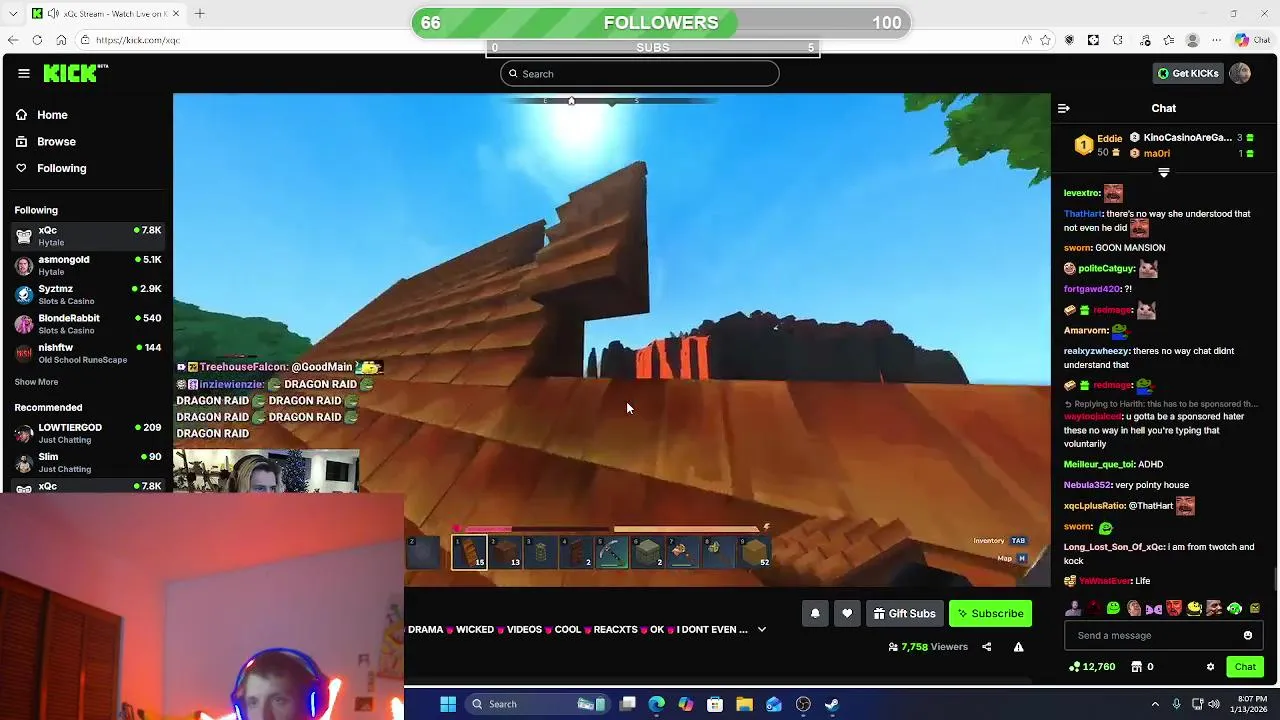The width and height of the screenshot is (1280, 720).
Task: Click the Get KICKs button
Action: (x=1188, y=73)
